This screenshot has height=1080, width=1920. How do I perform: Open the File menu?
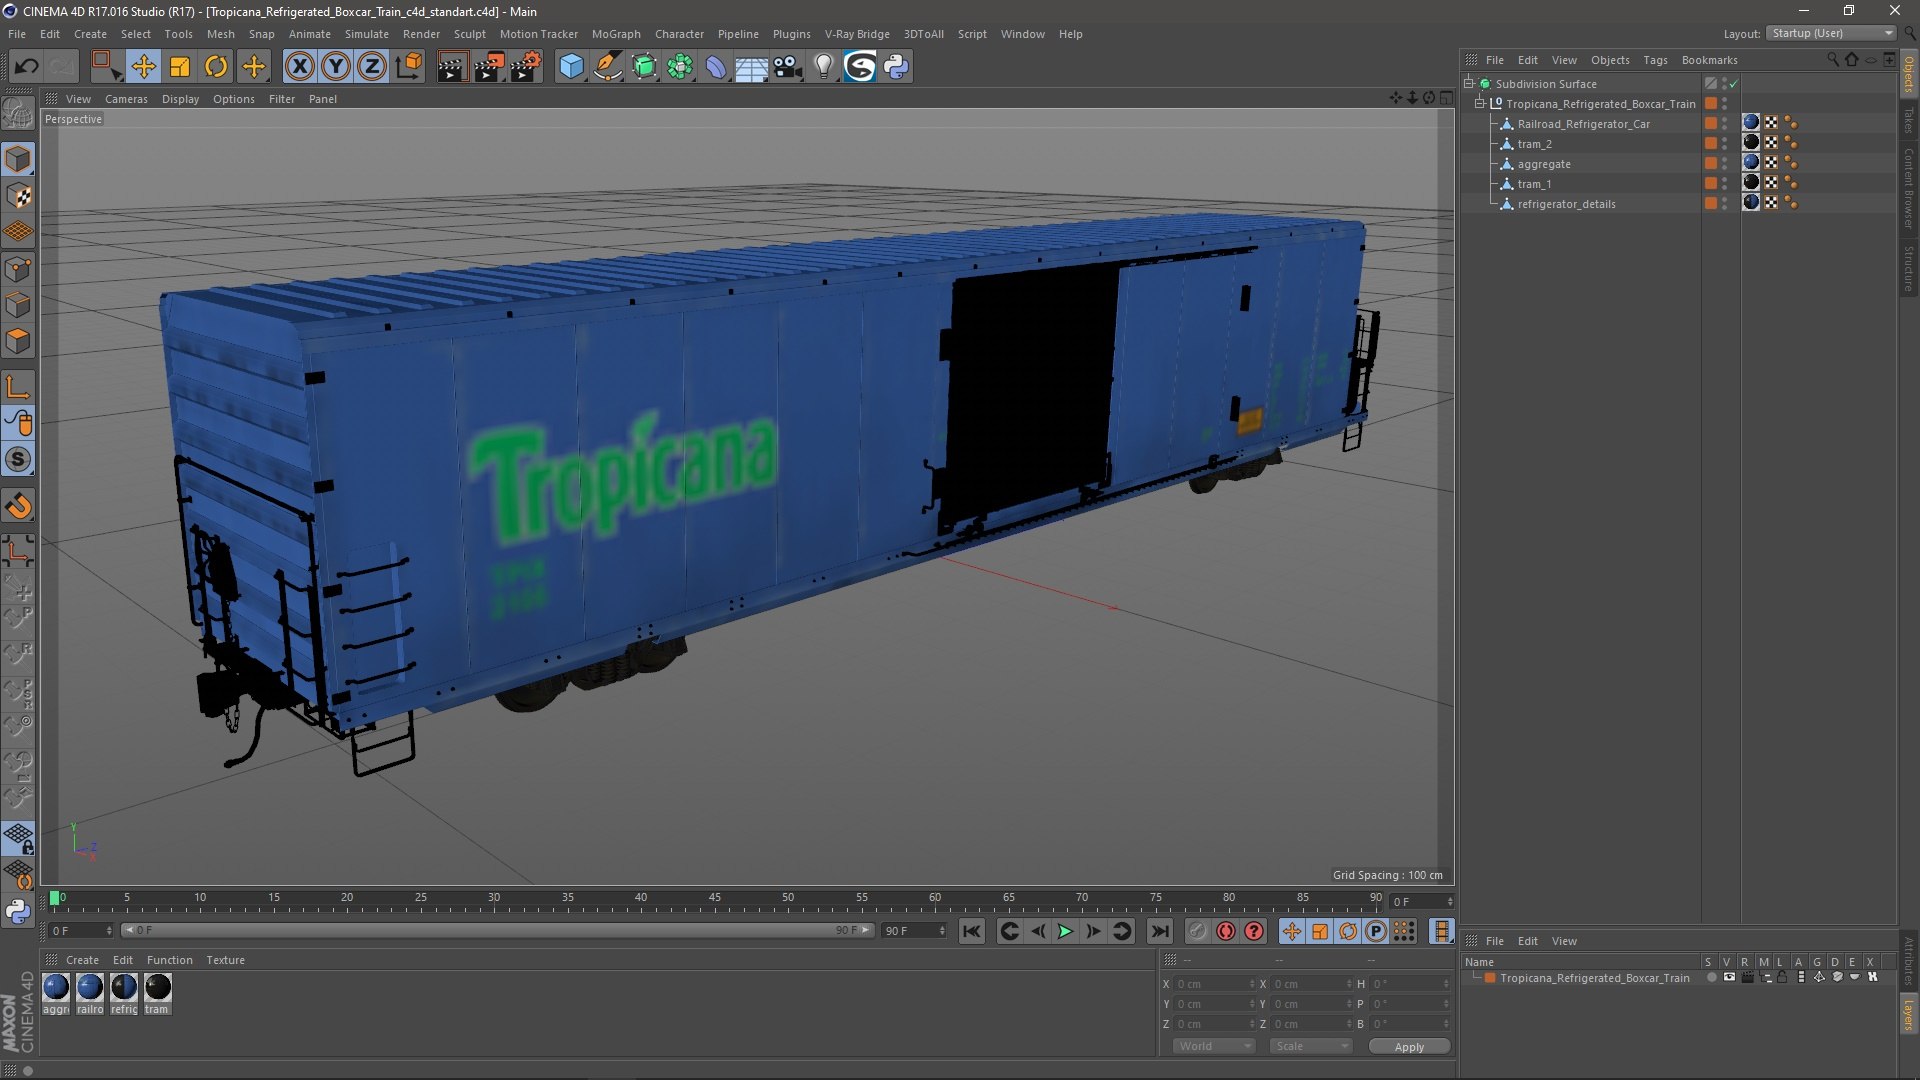coord(17,34)
